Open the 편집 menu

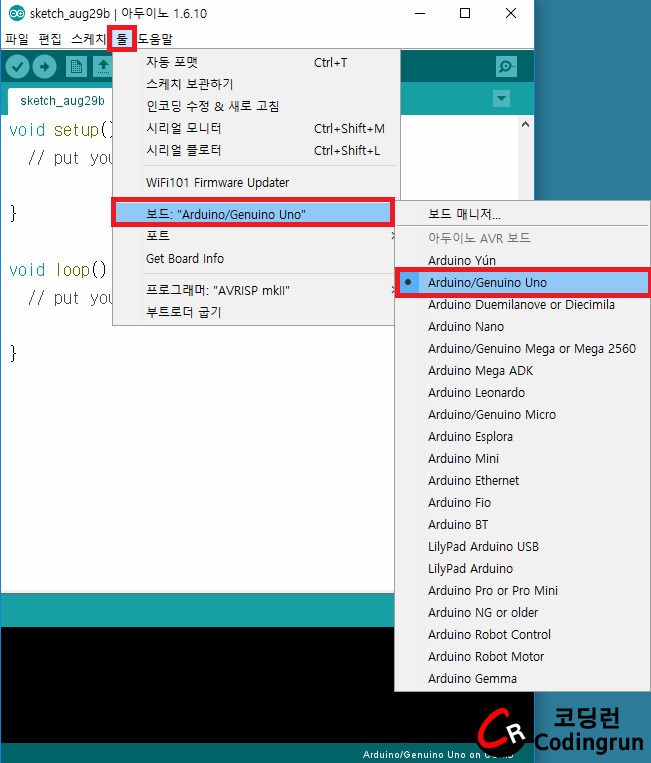(50, 39)
